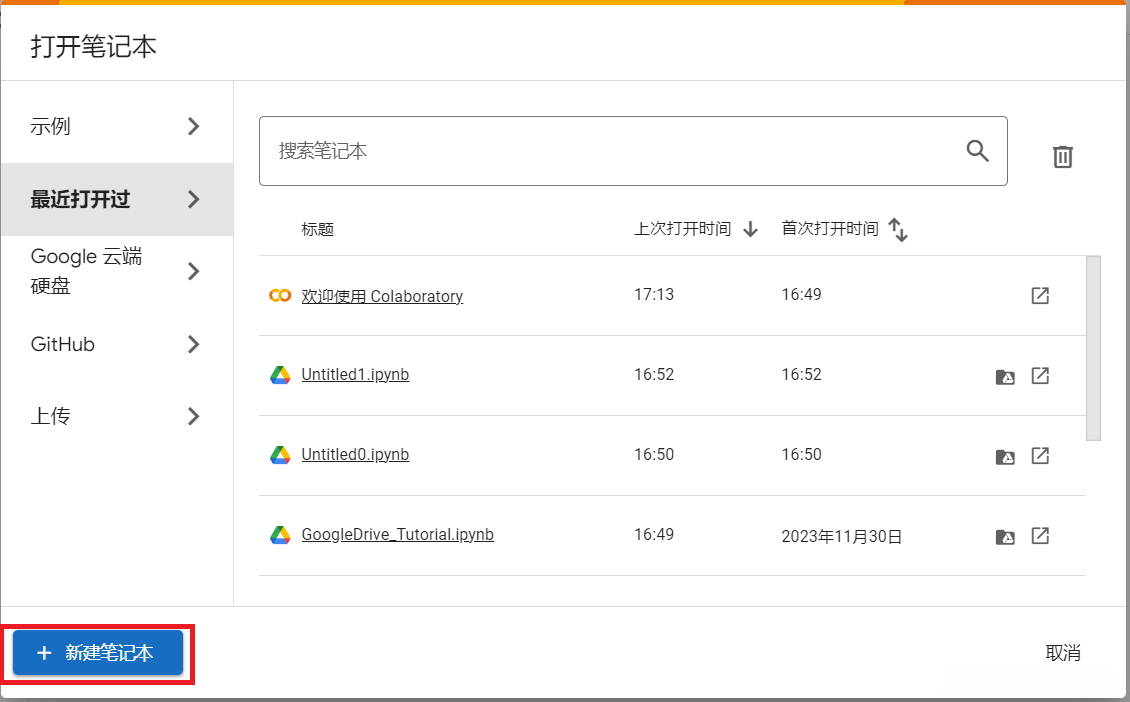Show GoogleDrive_Tutorial.ipynb in Drive folder icon
Viewport: 1130px width, 702px height.
(1005, 537)
